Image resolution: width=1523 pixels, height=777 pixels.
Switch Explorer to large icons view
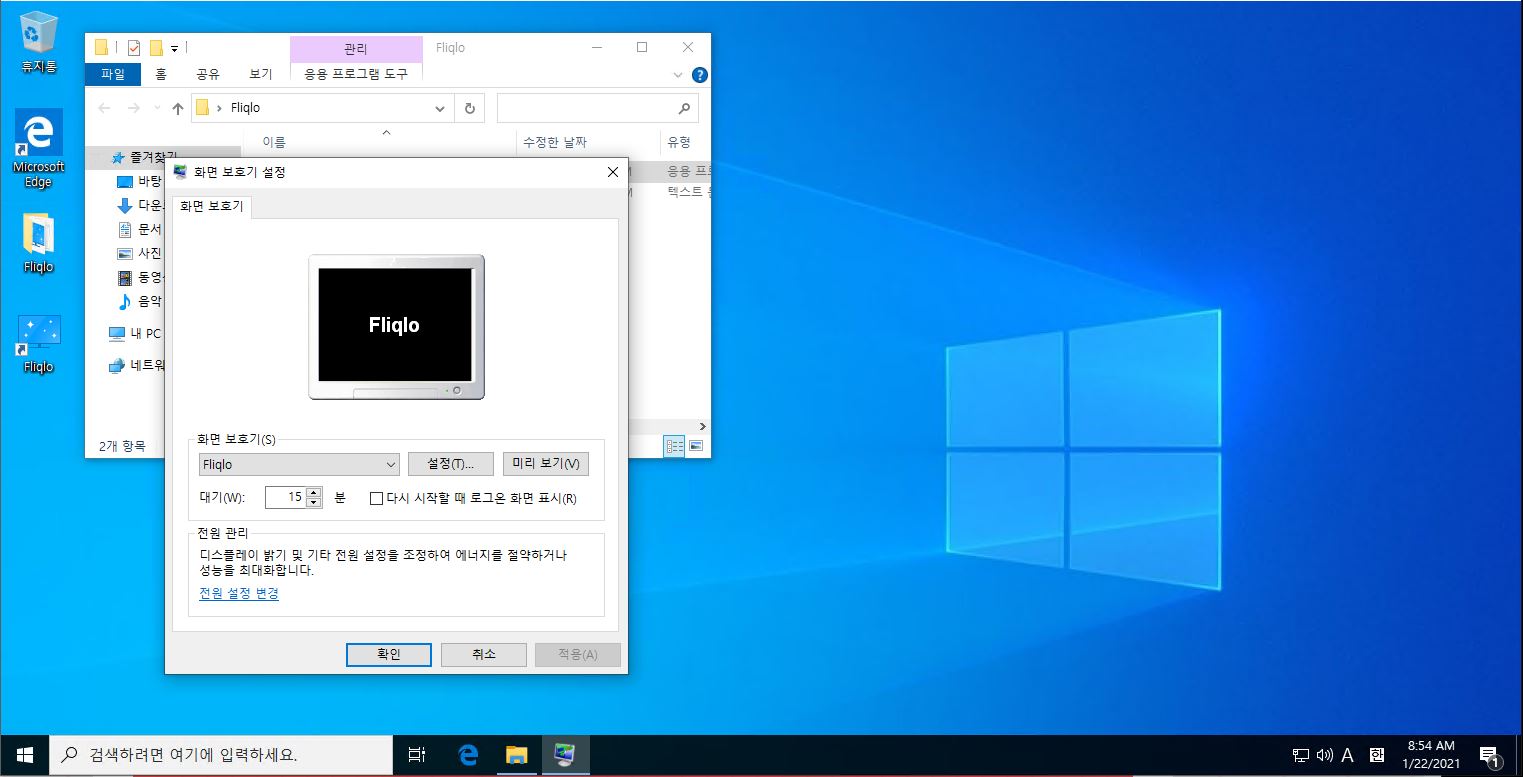(x=696, y=446)
